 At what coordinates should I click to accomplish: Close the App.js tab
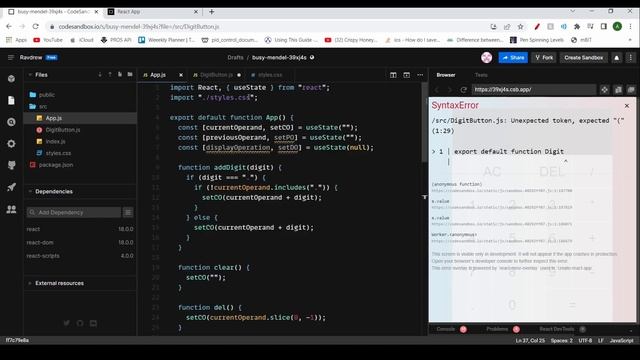tap(181, 75)
